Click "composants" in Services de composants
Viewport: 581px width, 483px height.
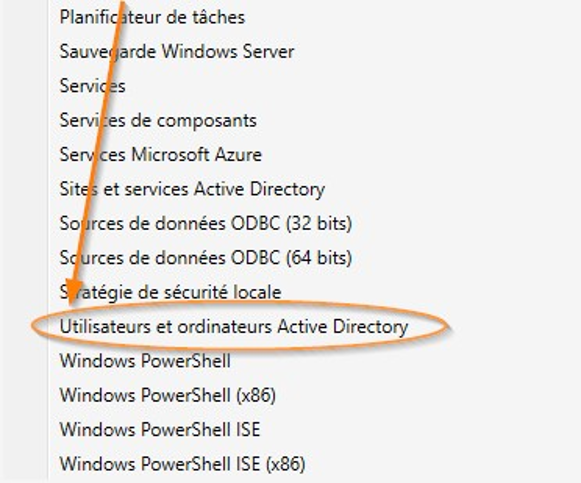pyautogui.click(x=204, y=121)
